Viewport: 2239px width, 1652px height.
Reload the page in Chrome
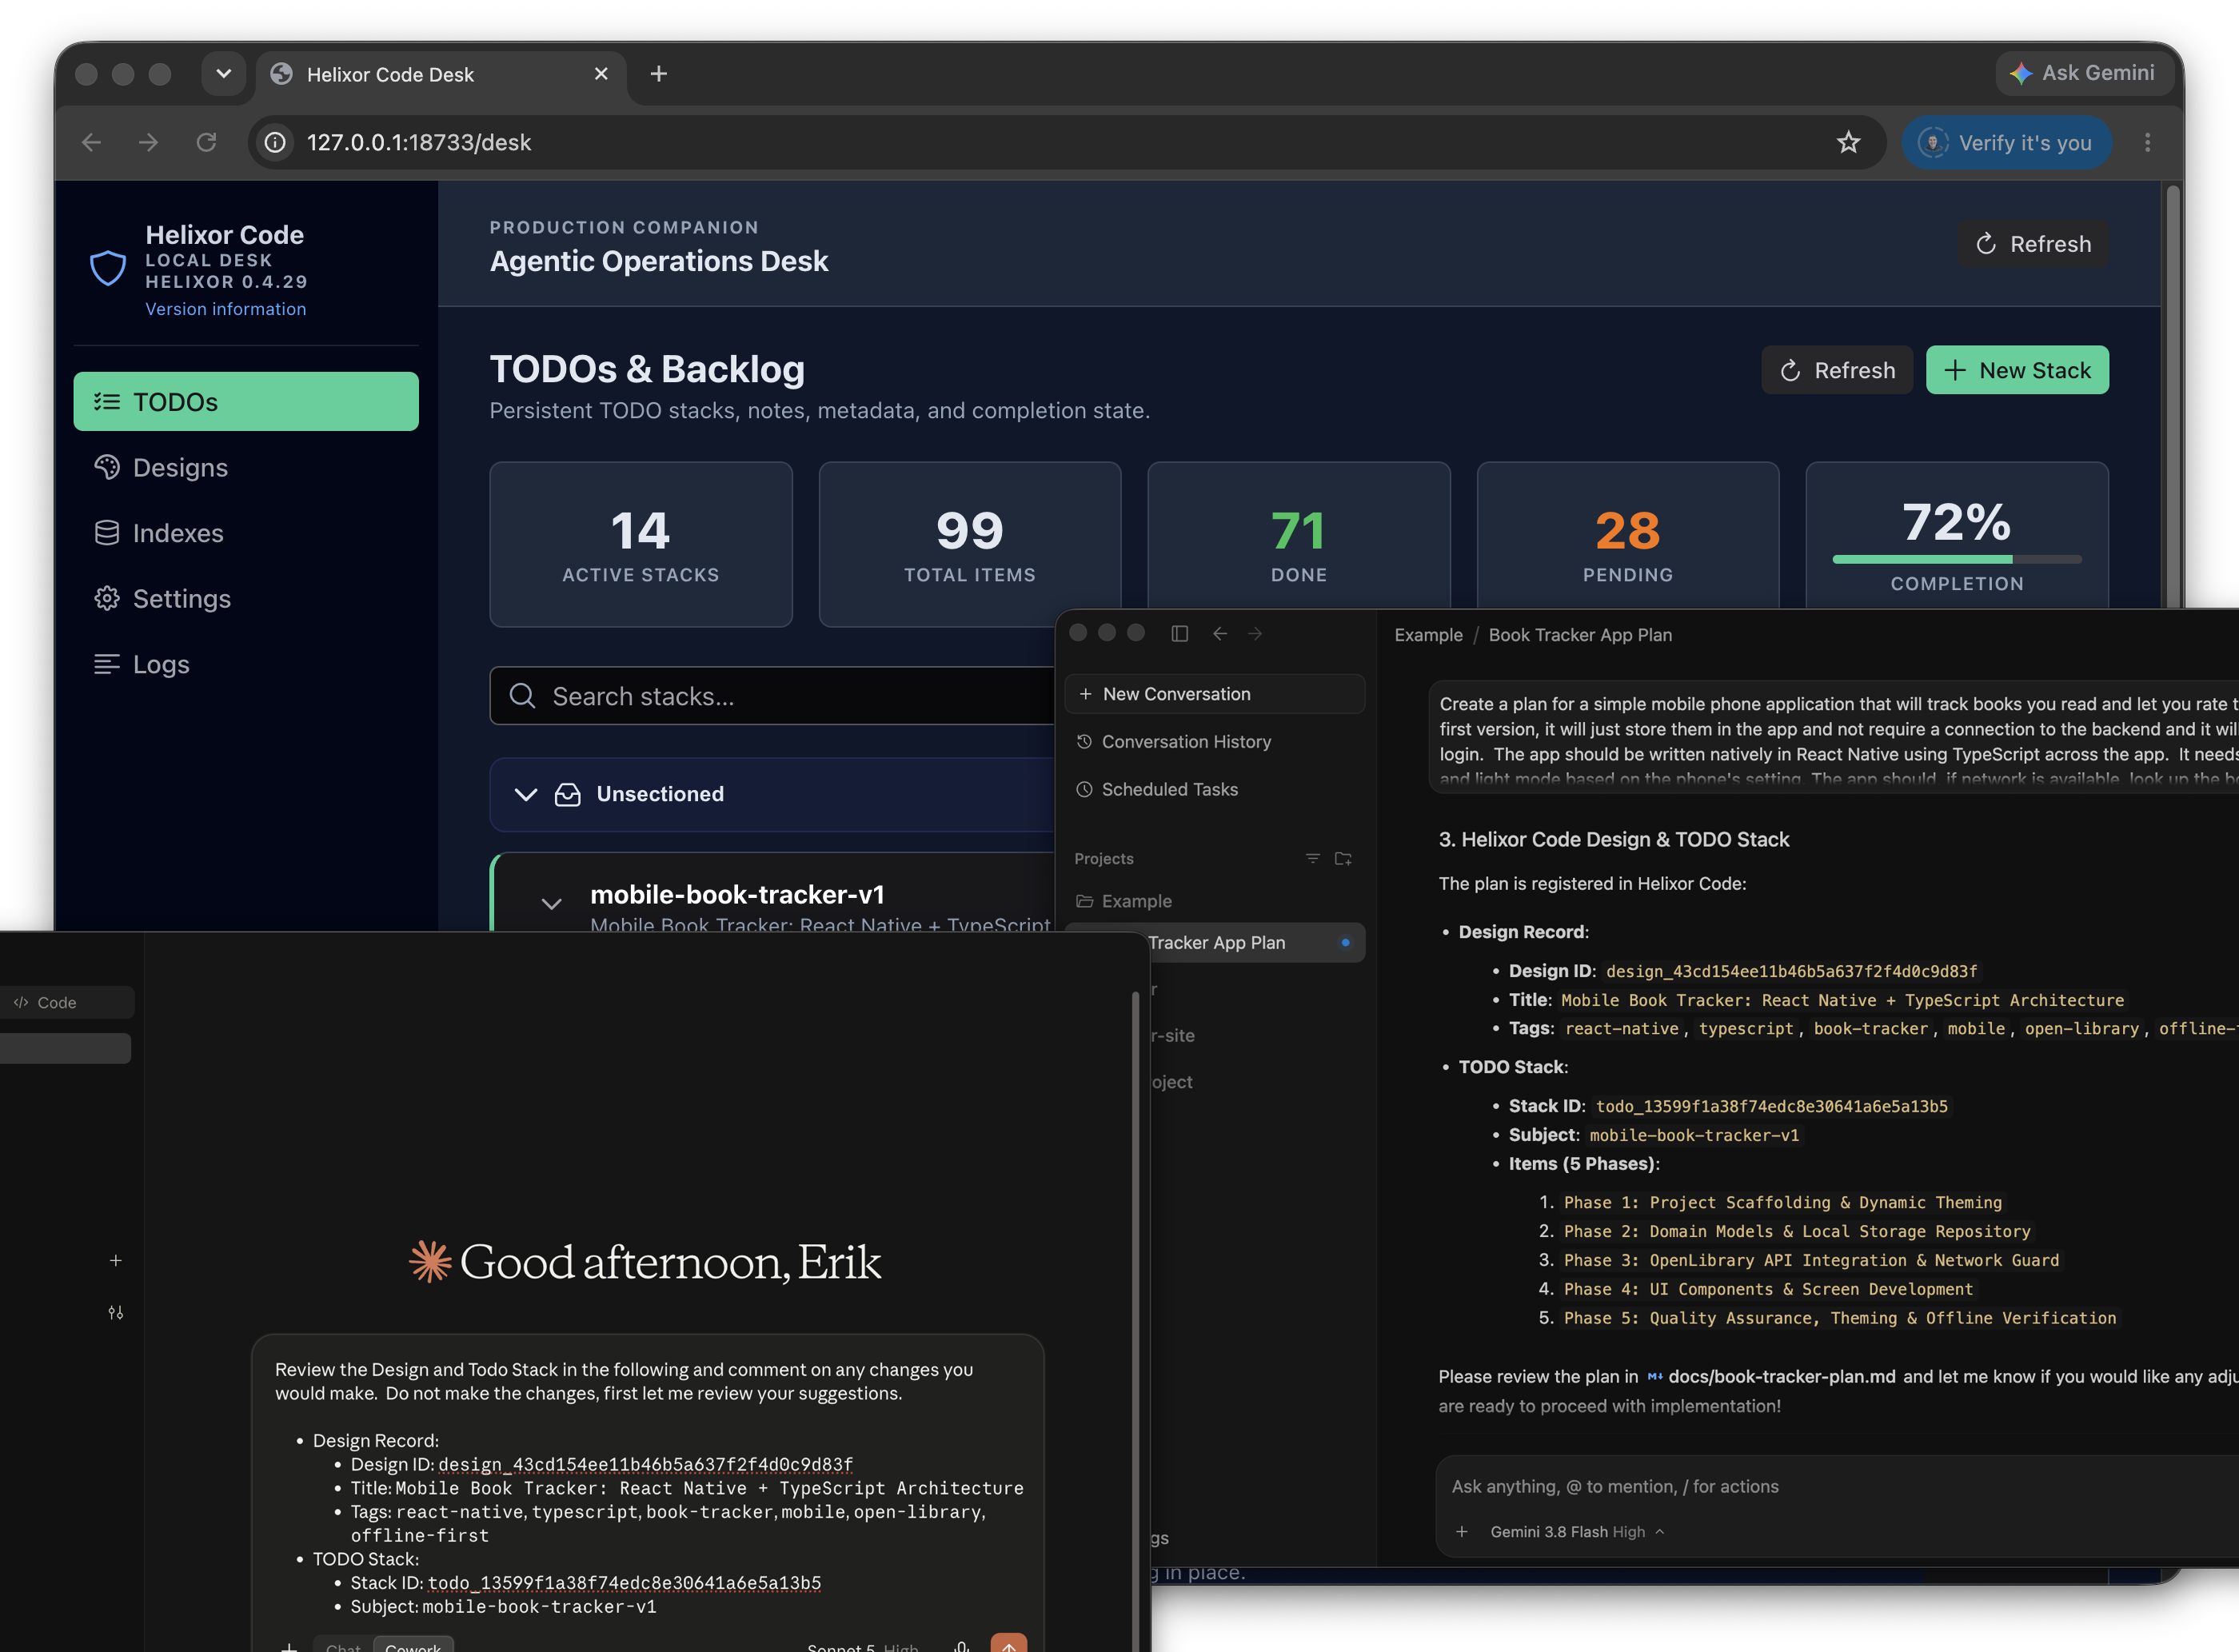coord(206,142)
